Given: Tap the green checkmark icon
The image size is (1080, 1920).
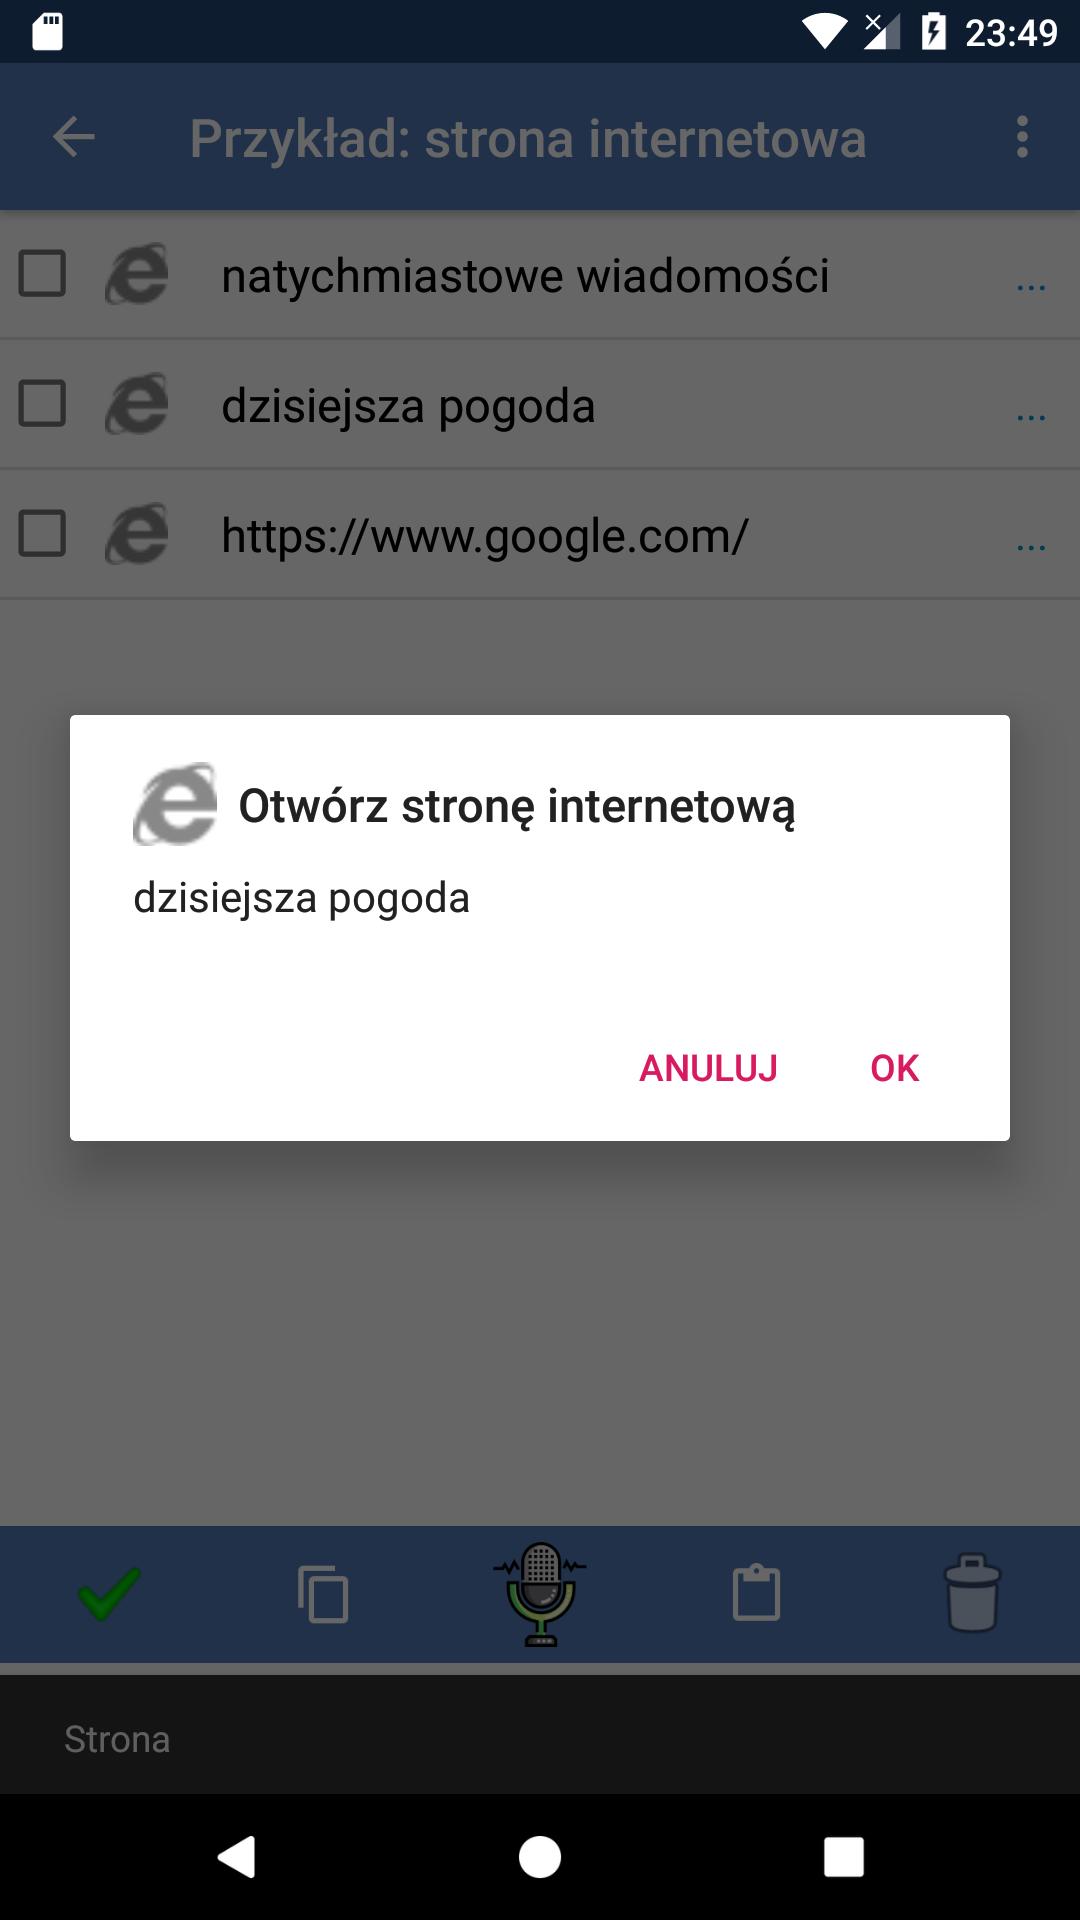Looking at the screenshot, I should 108,1593.
